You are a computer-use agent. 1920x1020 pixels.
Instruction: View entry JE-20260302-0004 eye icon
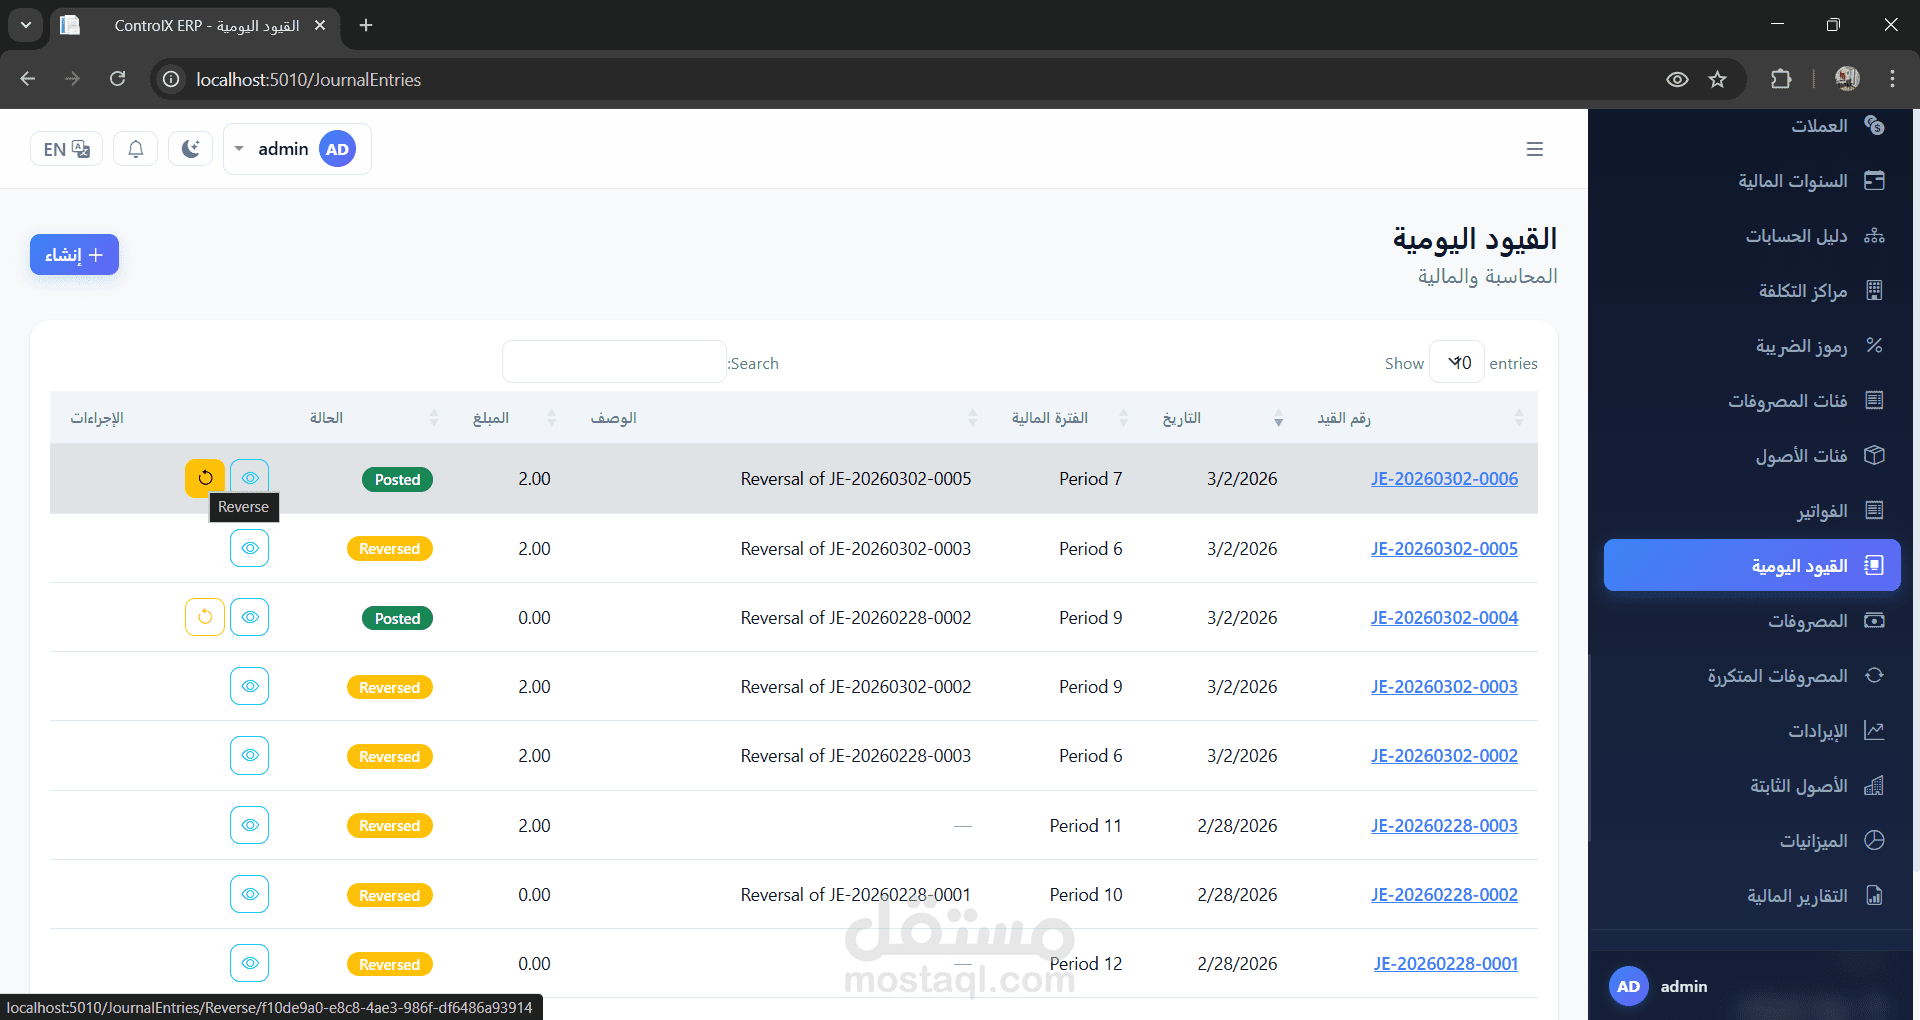tap(250, 617)
